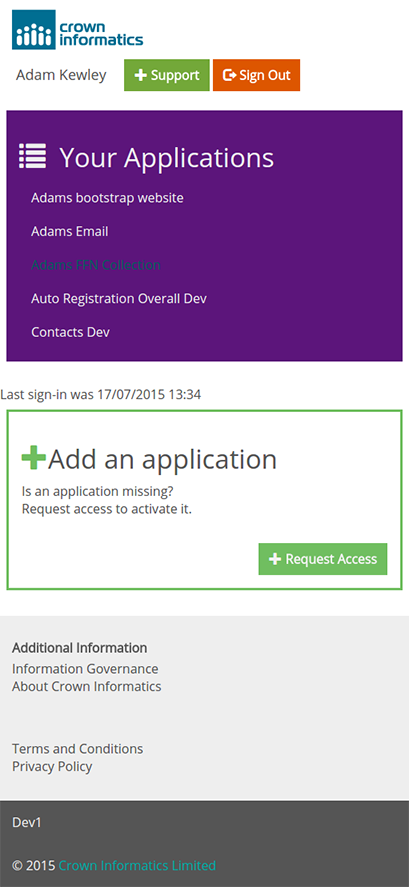Request access to a new application
Image resolution: width=409 pixels, height=887 pixels.
coord(323,559)
